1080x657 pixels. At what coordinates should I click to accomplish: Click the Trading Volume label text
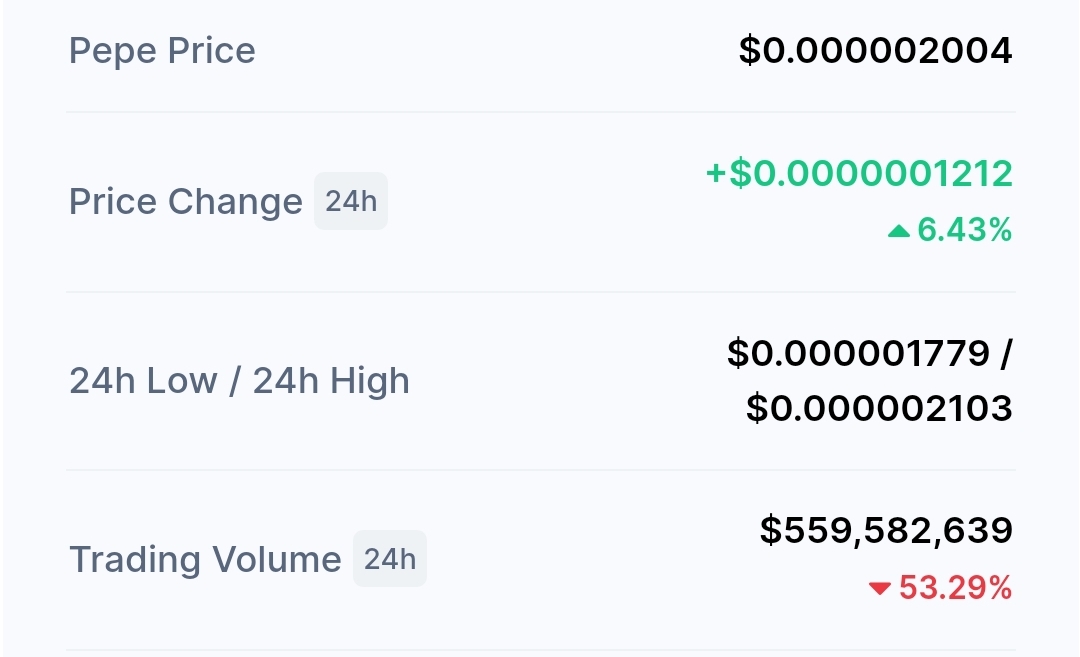205,558
